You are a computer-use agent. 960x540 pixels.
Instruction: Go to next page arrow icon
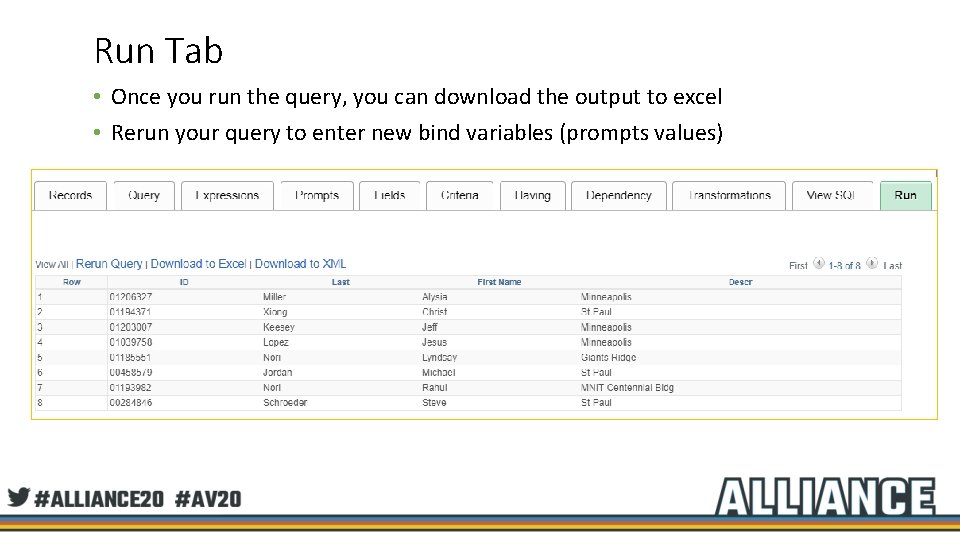click(x=872, y=263)
